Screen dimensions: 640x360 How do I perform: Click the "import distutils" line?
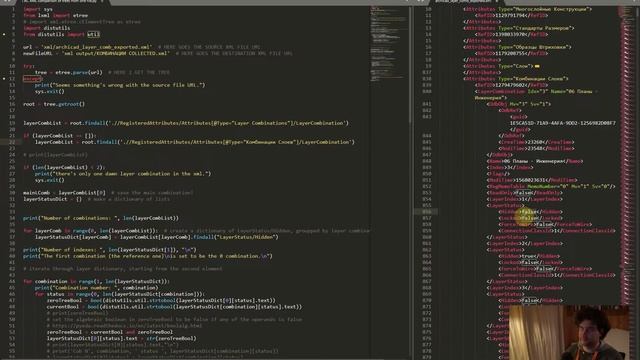47,28
